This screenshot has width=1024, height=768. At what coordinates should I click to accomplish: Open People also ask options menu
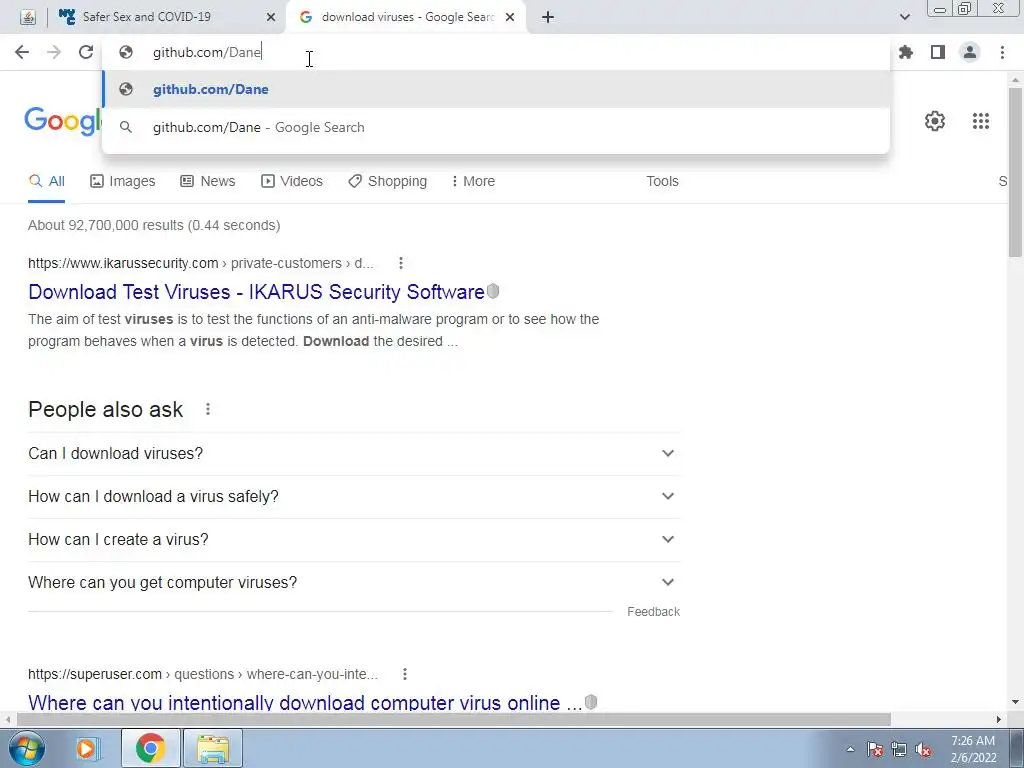pyautogui.click(x=208, y=409)
